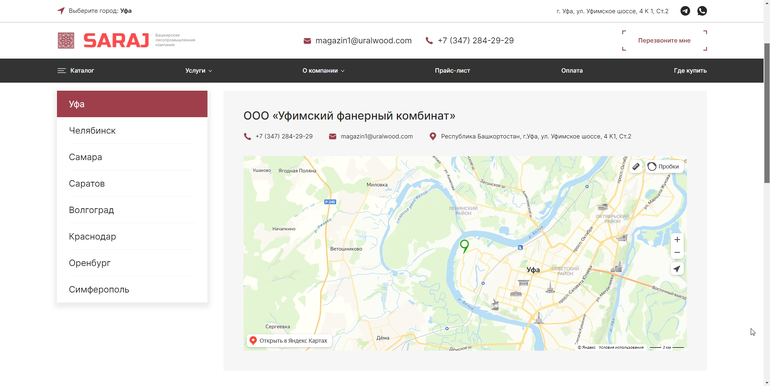This screenshot has width=770, height=386.
Task: Click the SARAJ logo emblem
Action: pos(66,40)
